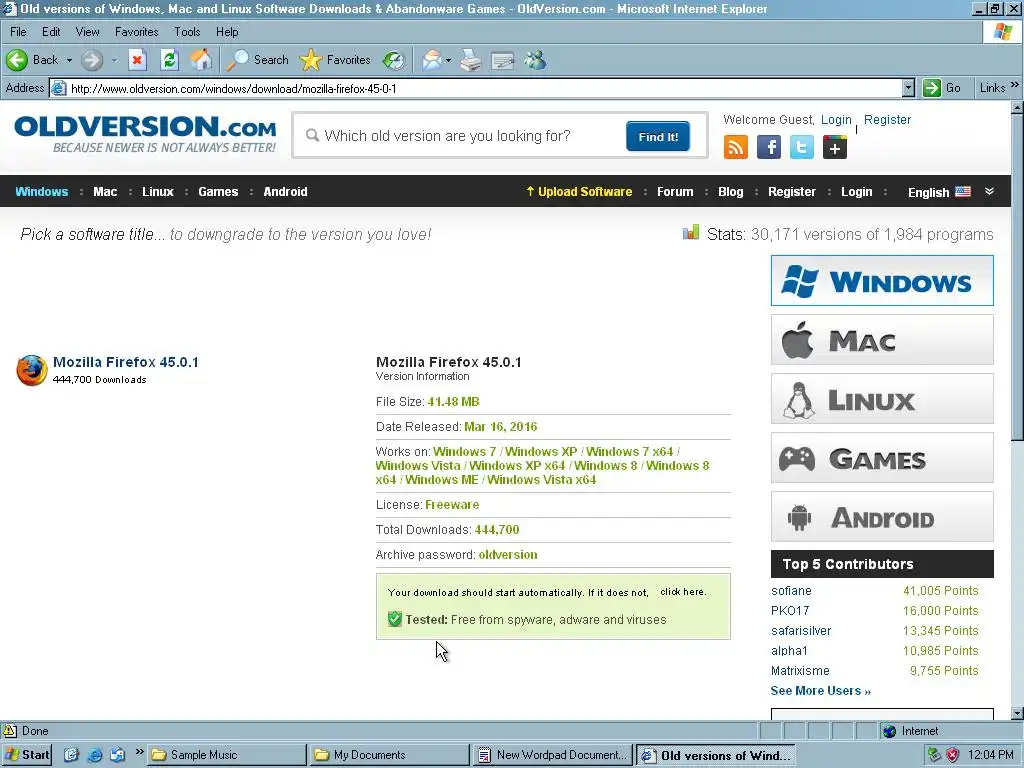This screenshot has height=768, width=1024.
Task: Click the red security shield tray icon
Action: click(x=953, y=755)
